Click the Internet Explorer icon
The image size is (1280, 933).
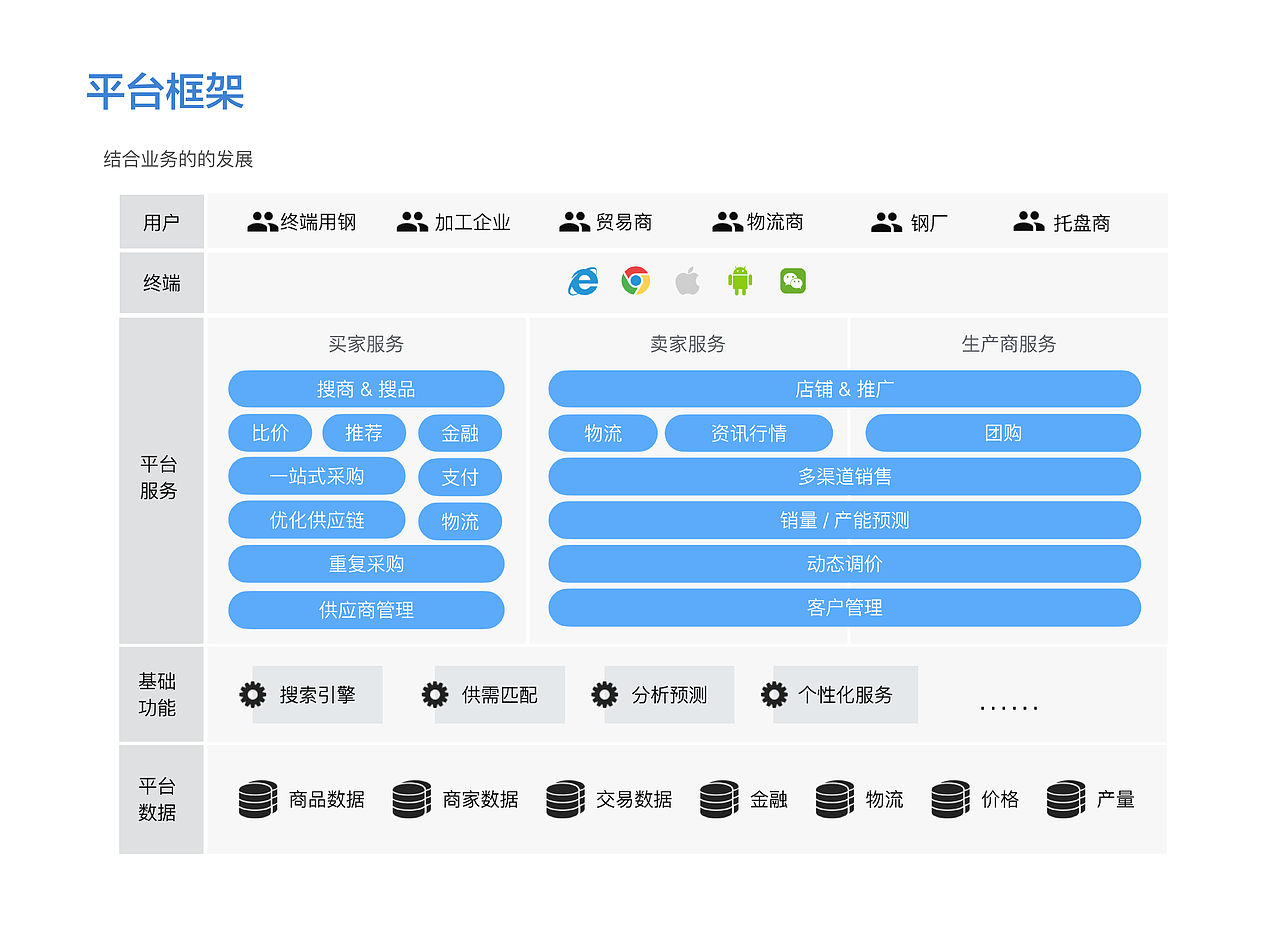583,282
